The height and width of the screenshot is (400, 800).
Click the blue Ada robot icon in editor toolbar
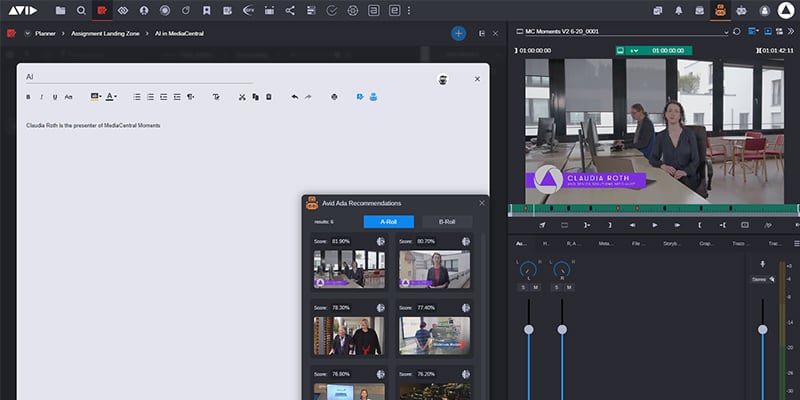click(x=373, y=96)
